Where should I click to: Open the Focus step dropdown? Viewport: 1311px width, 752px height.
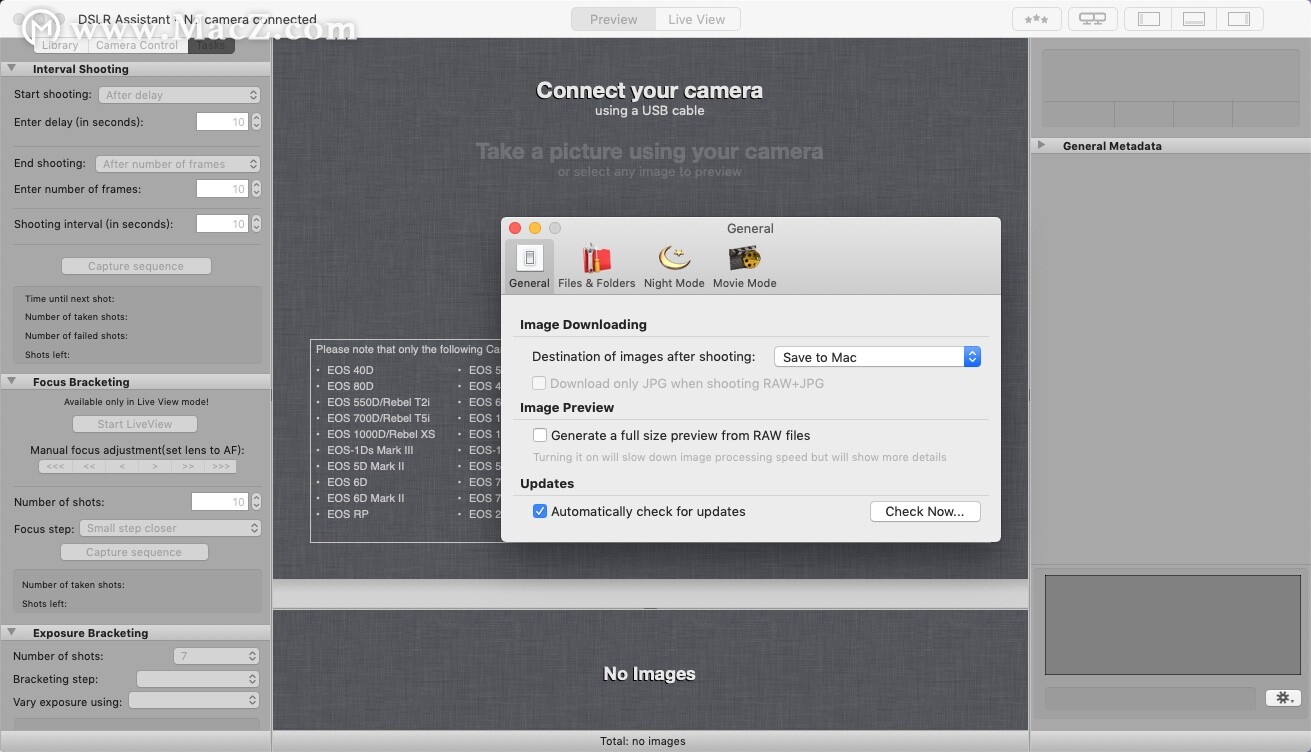[x=171, y=528]
